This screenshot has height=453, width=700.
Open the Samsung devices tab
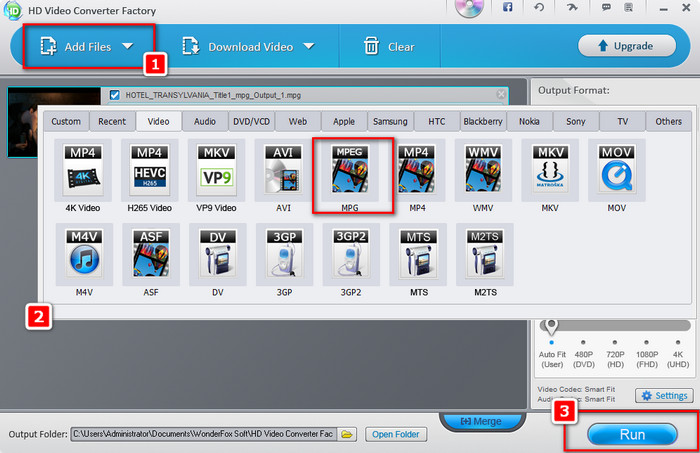coord(390,121)
